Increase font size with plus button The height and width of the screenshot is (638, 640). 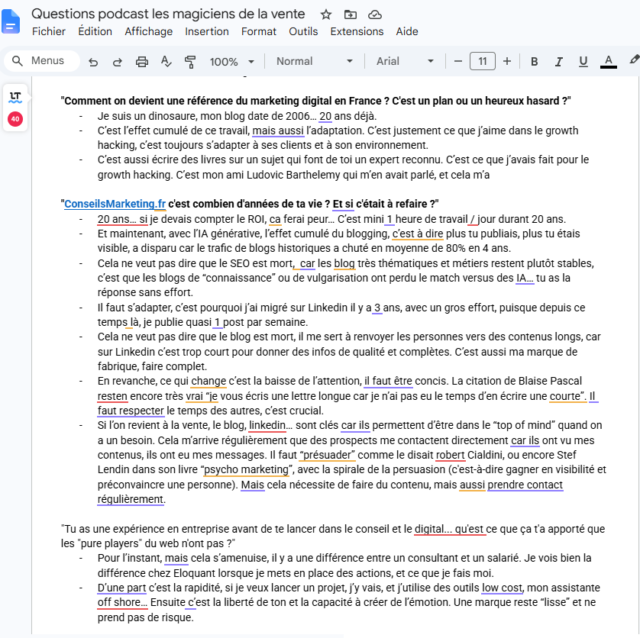pos(507,61)
